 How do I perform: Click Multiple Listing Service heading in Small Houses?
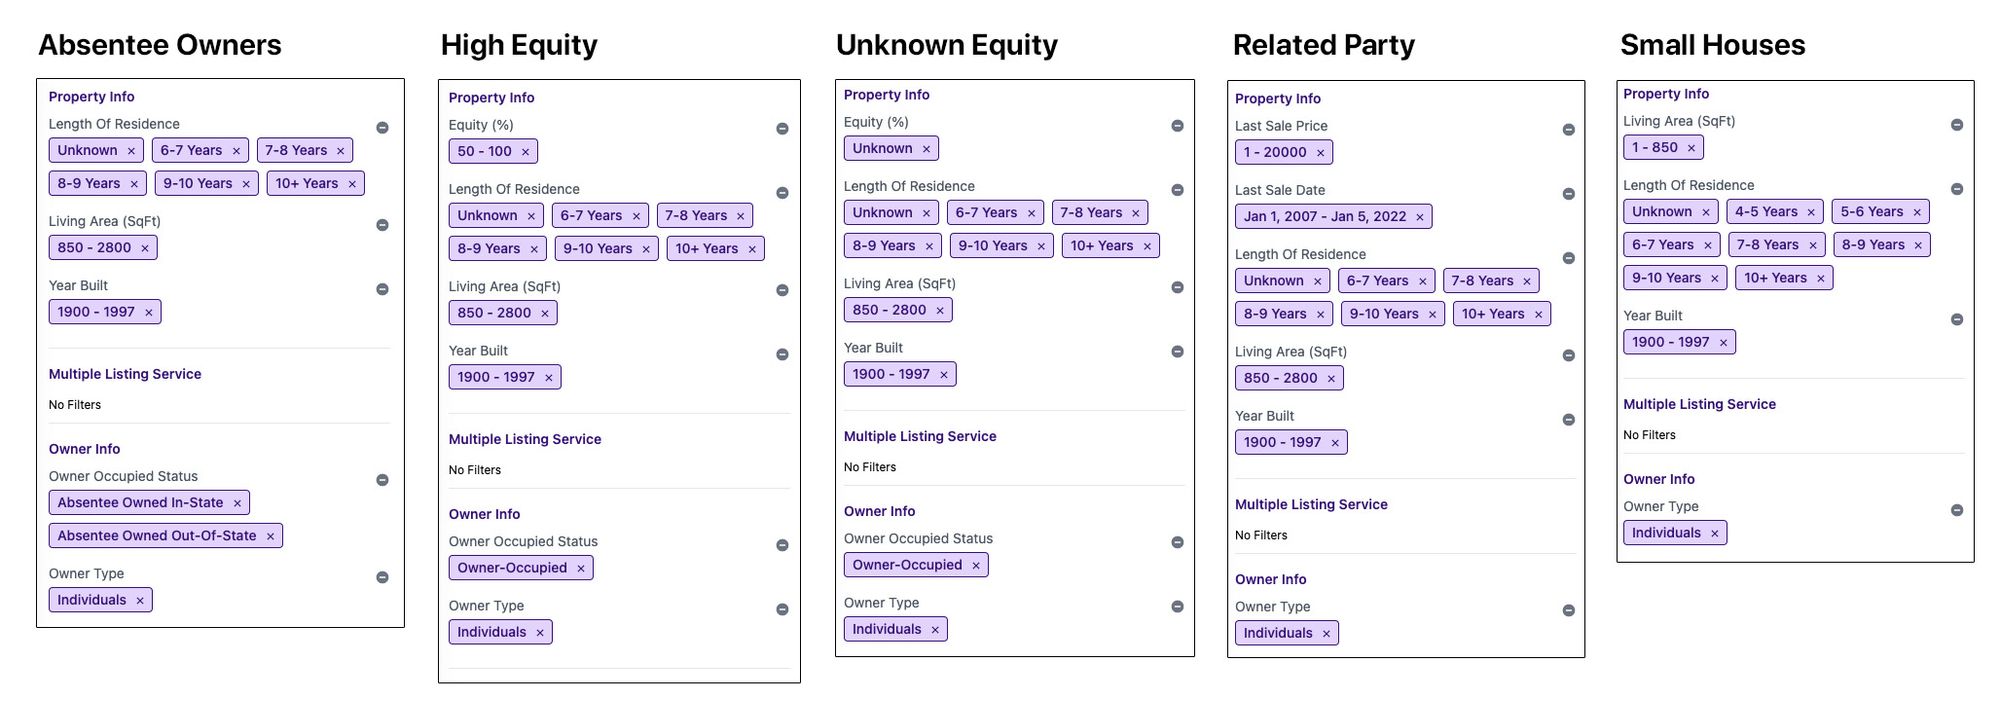tap(1699, 404)
